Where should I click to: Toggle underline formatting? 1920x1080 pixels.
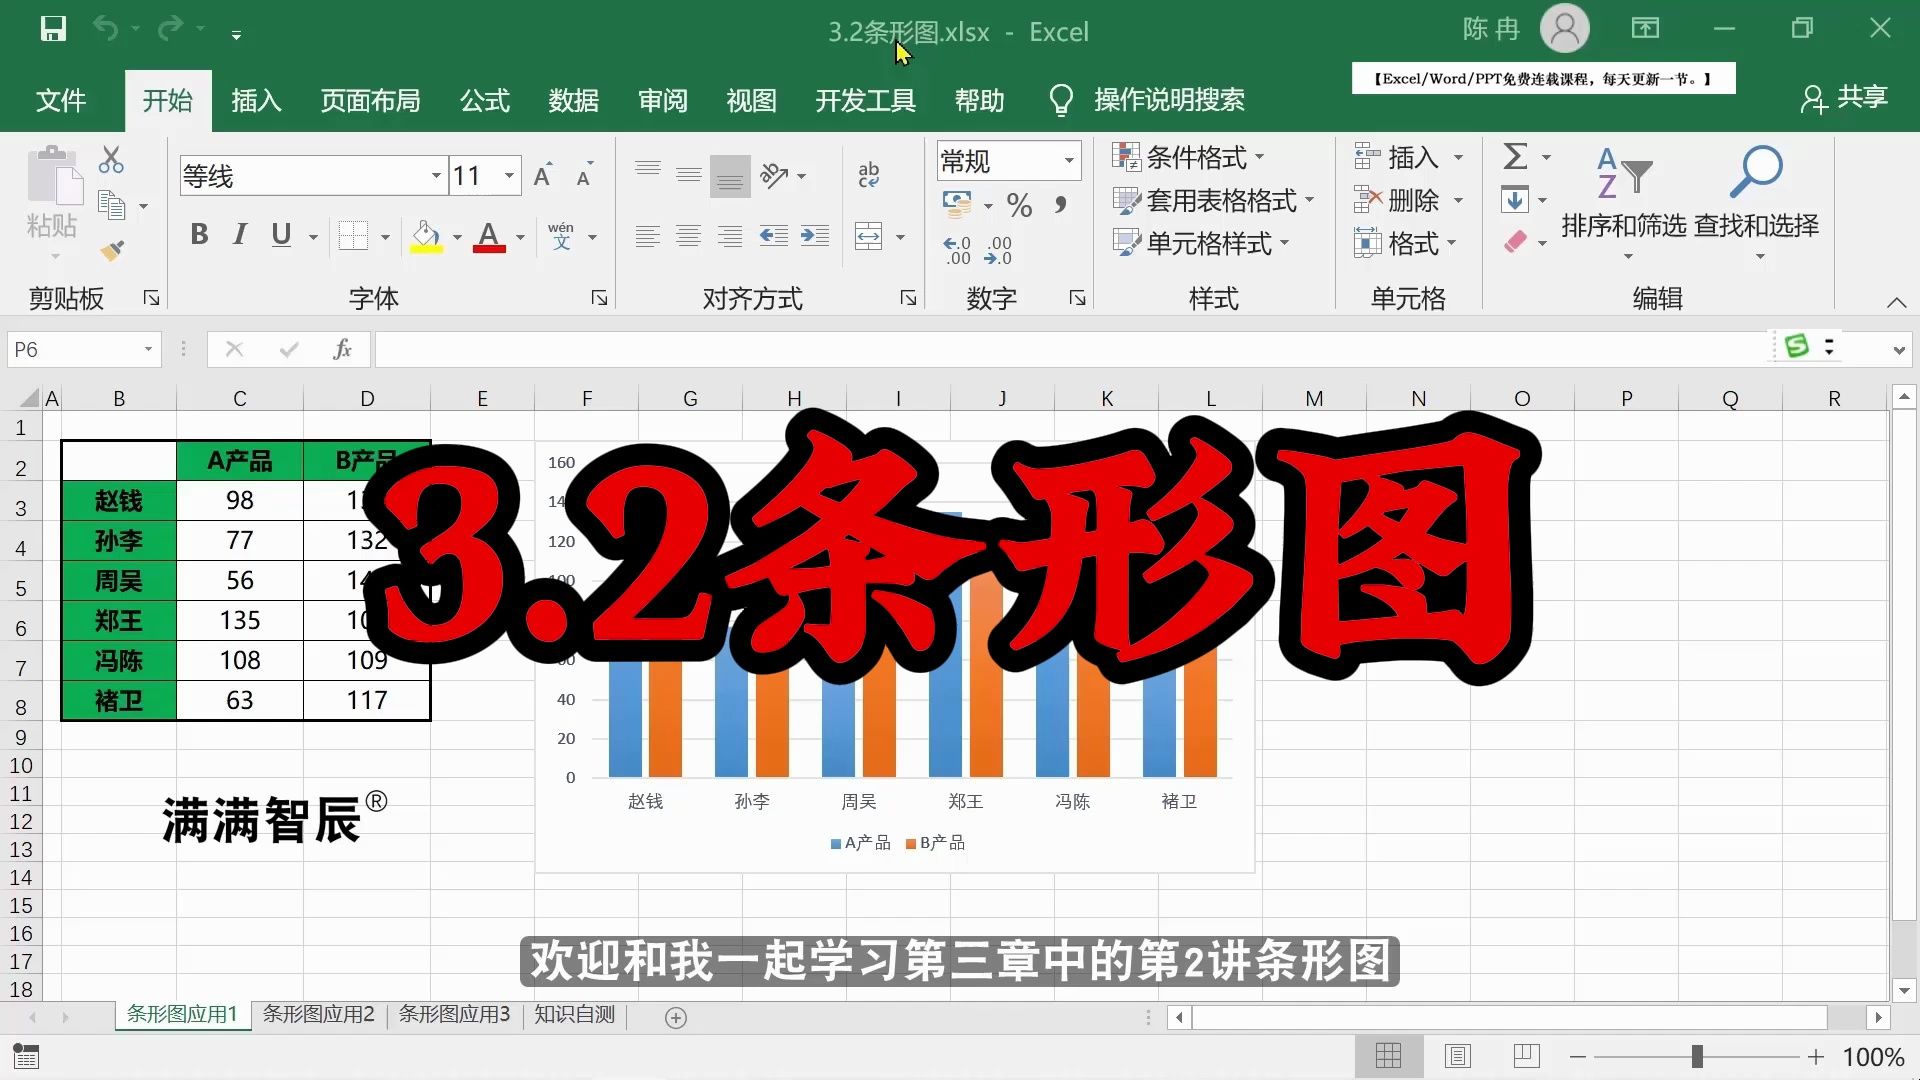280,235
